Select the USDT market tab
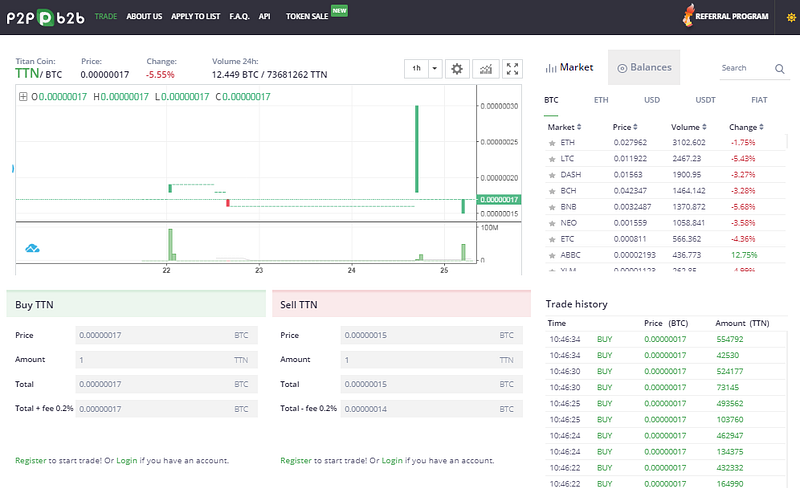The height and width of the screenshot is (488, 800). click(705, 100)
